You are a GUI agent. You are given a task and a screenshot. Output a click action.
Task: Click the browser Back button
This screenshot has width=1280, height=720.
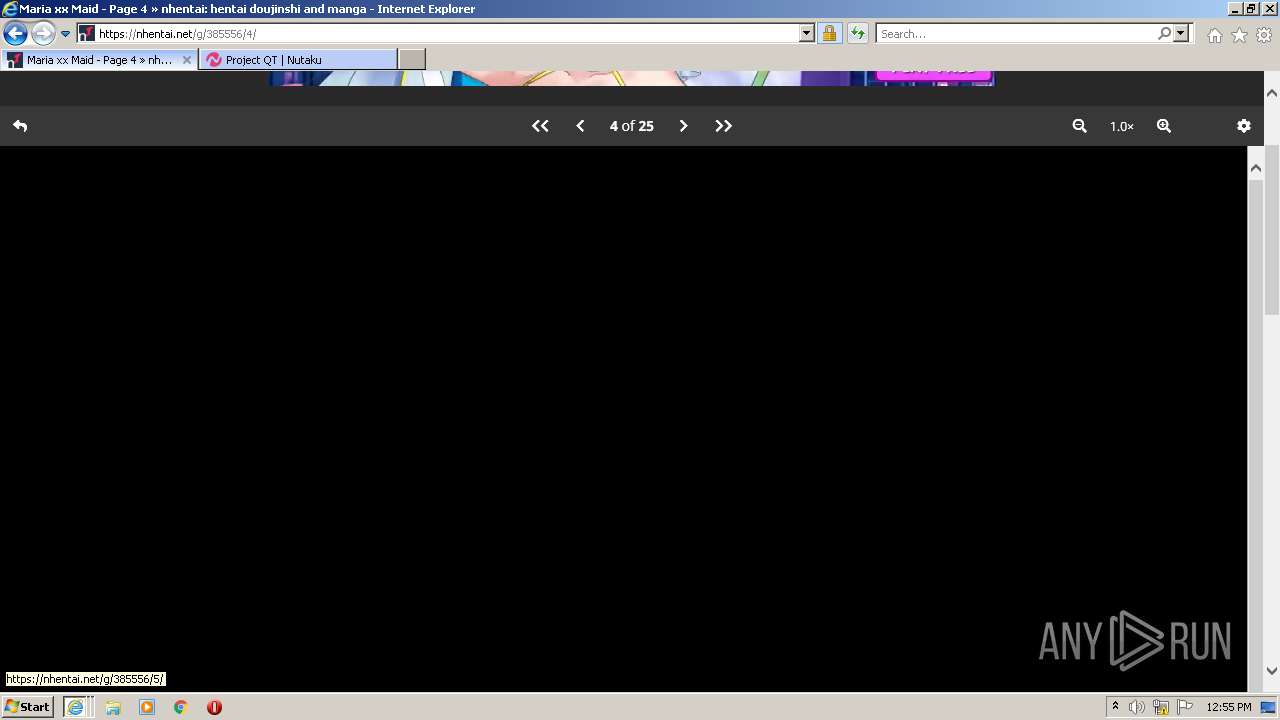tap(15, 33)
